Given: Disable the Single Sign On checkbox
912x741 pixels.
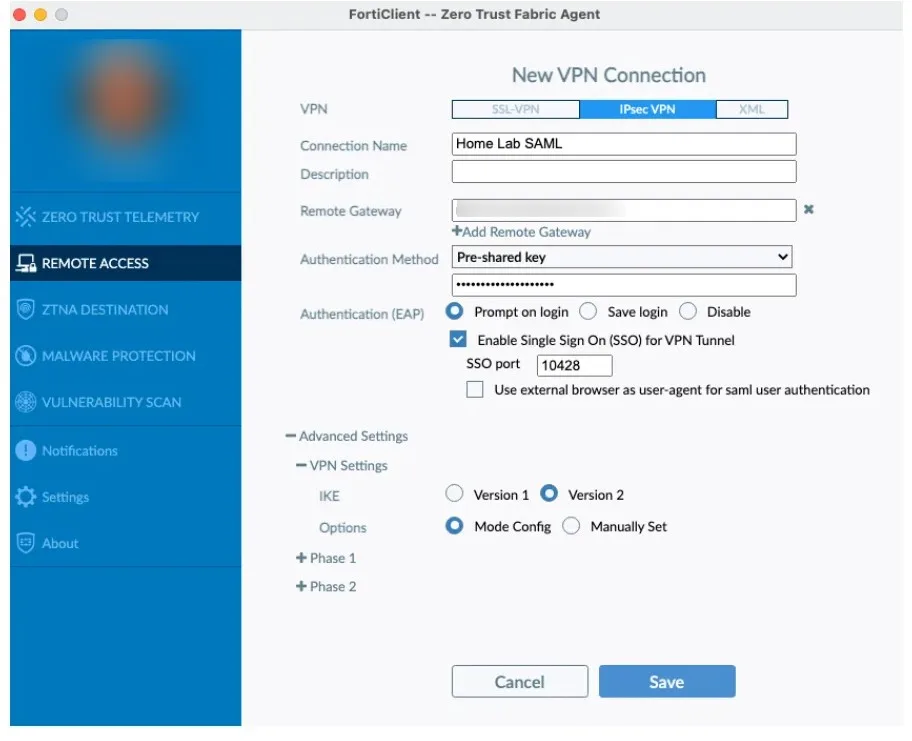Looking at the screenshot, I should [x=458, y=340].
